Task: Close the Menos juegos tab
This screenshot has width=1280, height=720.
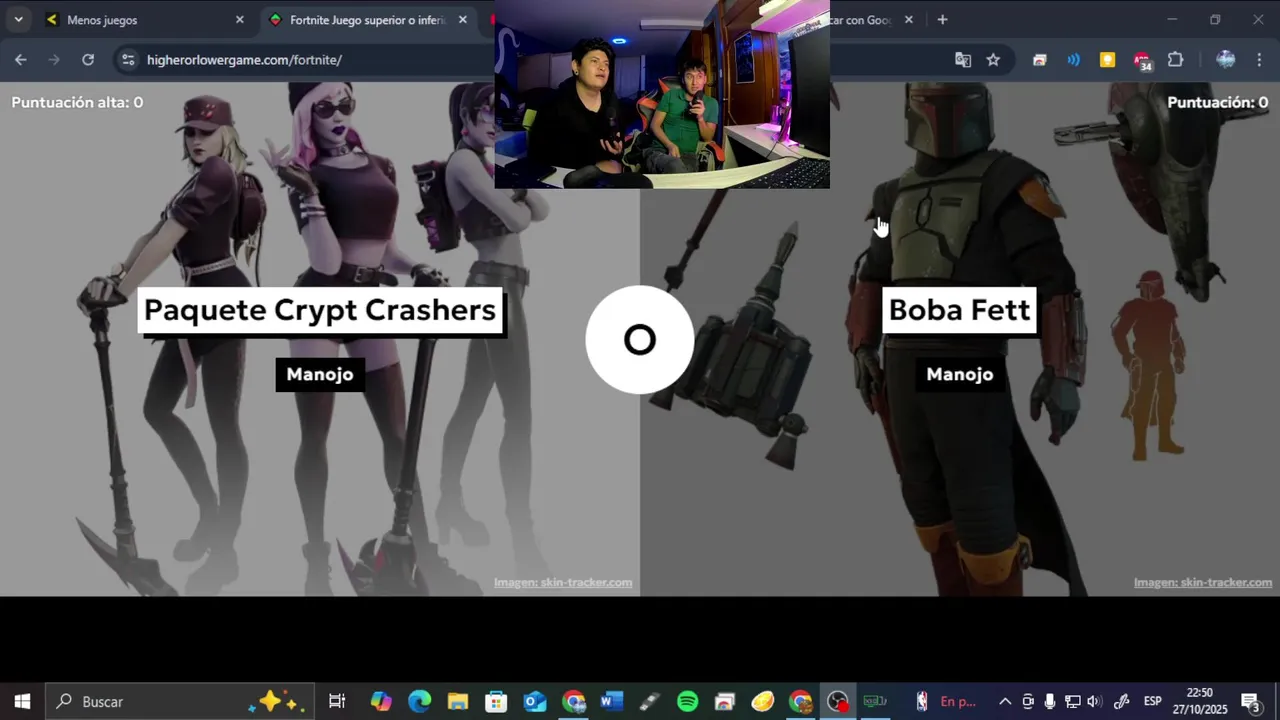Action: point(239,19)
